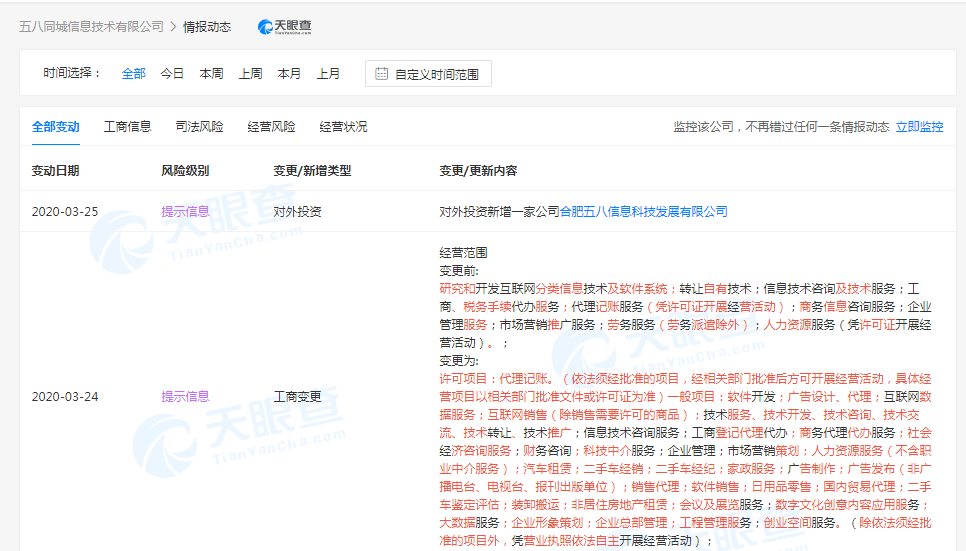Click the 对外投资 change type cell
The image size is (966, 551).
(x=298, y=212)
